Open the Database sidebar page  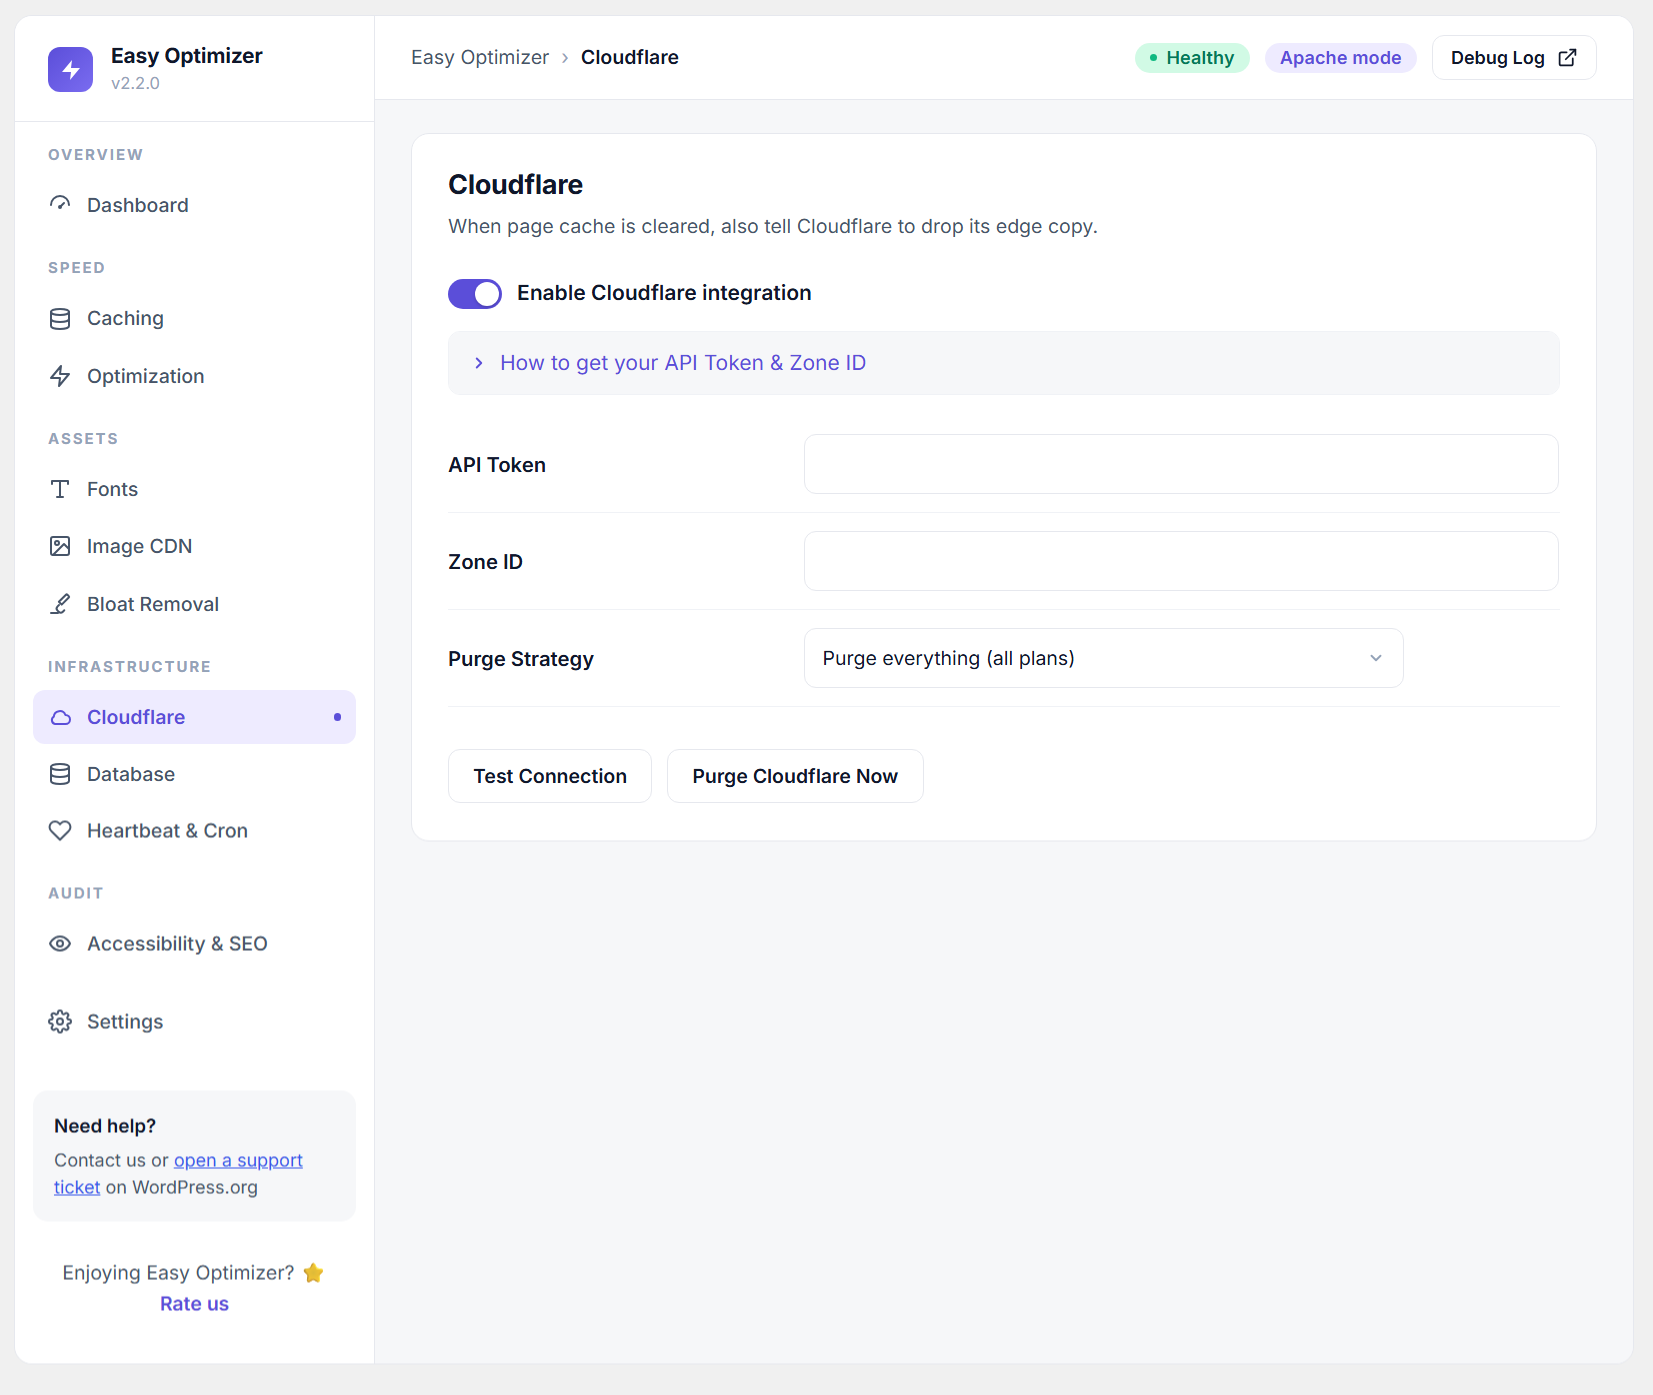click(x=194, y=774)
